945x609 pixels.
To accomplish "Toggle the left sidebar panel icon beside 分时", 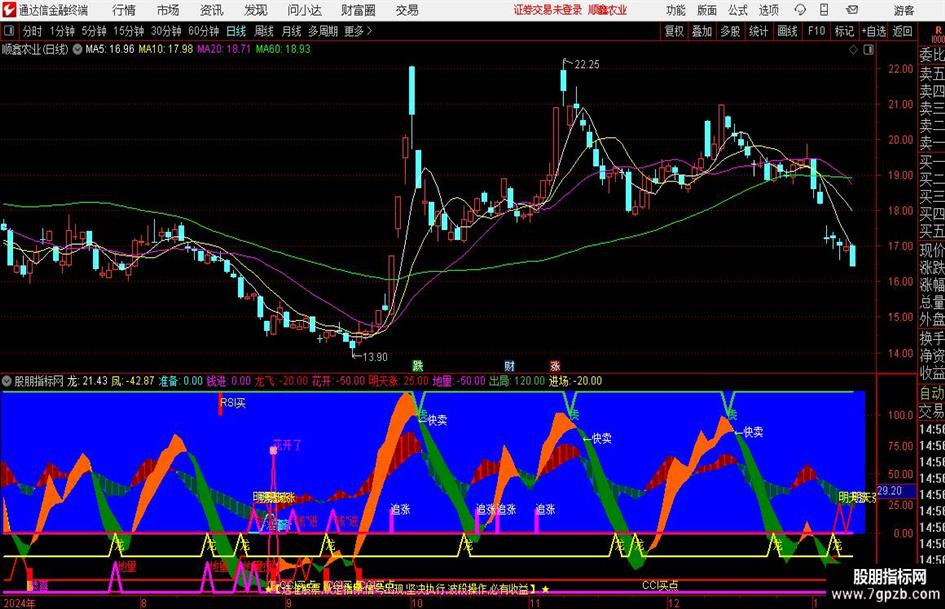I will pos(9,31).
